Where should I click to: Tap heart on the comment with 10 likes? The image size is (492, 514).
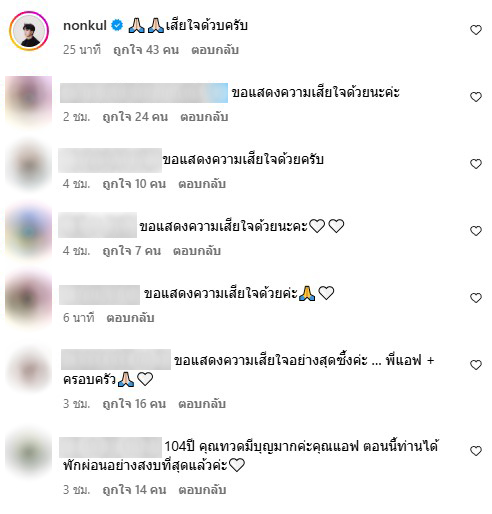coord(476,164)
